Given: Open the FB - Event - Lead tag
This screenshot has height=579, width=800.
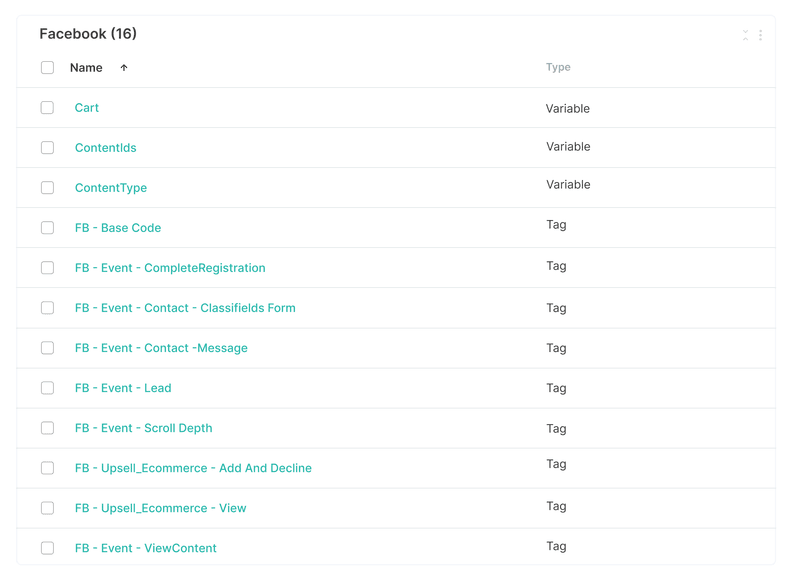Looking at the screenshot, I should point(123,388).
